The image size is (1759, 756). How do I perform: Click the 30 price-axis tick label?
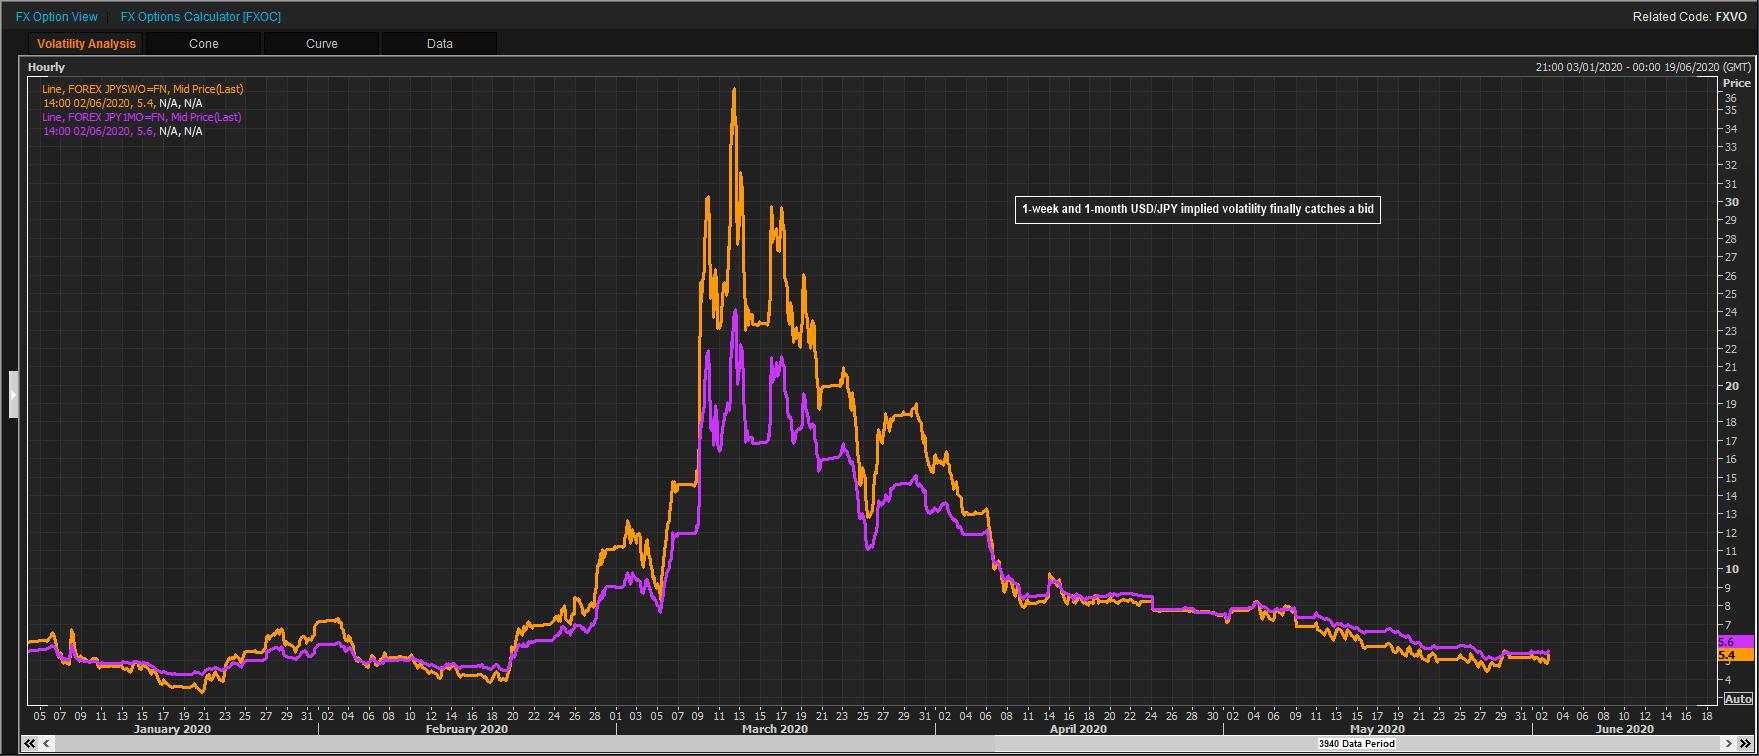(1731, 202)
